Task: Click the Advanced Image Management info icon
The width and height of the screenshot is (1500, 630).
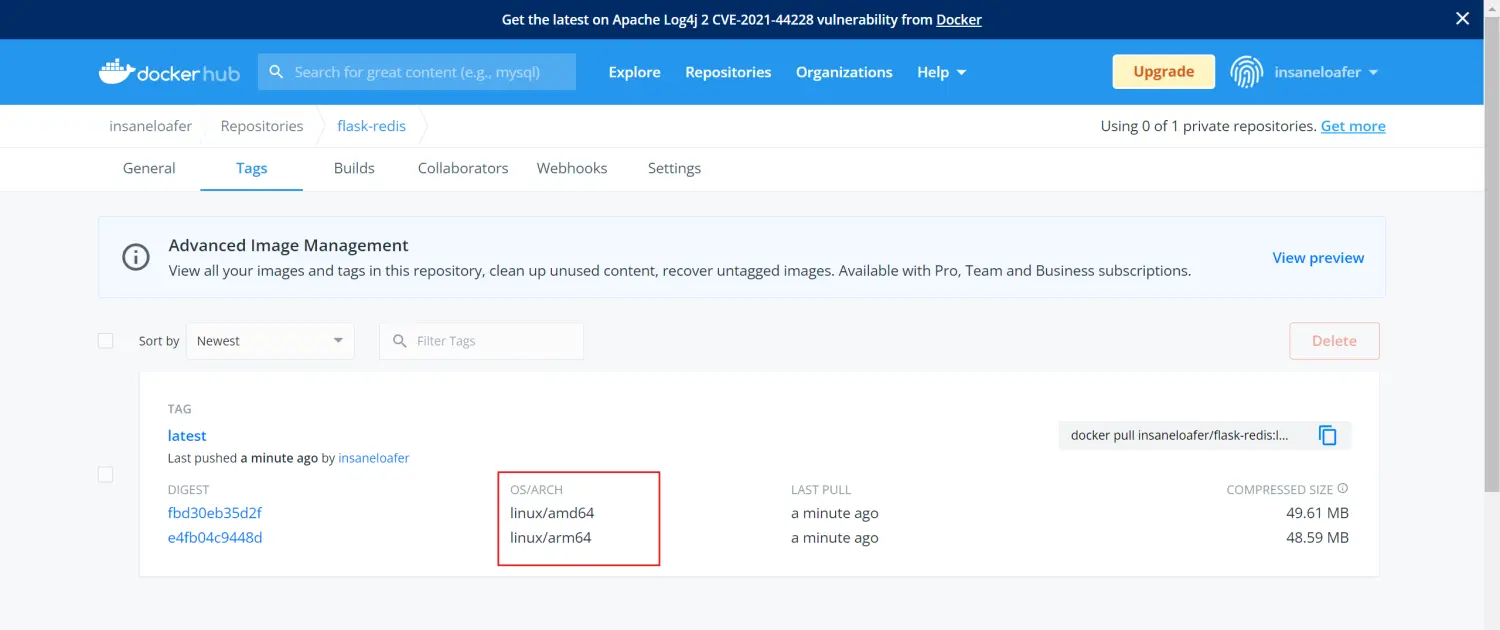Action: 136,257
